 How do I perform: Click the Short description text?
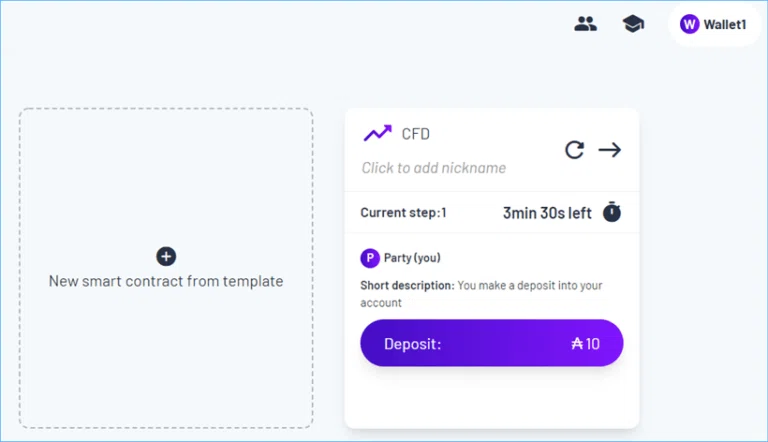[481, 294]
